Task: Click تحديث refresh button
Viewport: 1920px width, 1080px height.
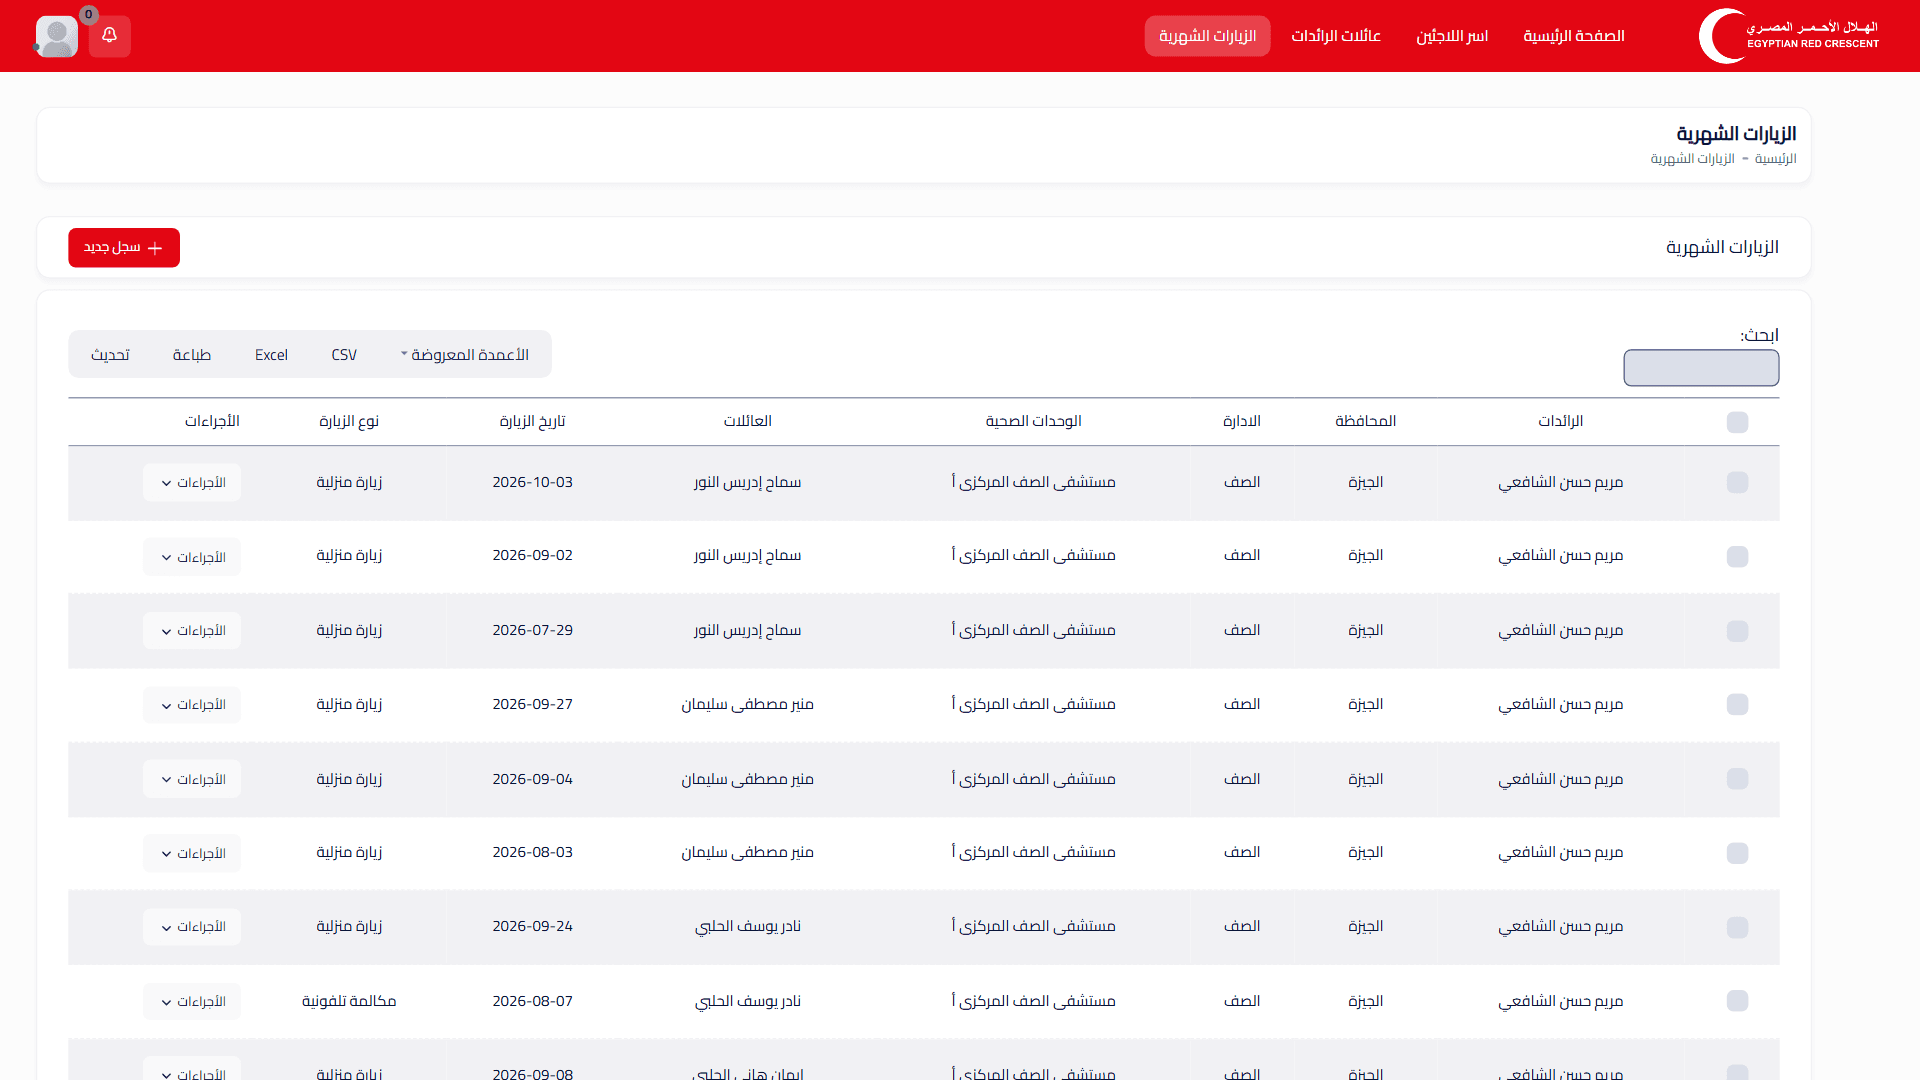Action: point(110,355)
